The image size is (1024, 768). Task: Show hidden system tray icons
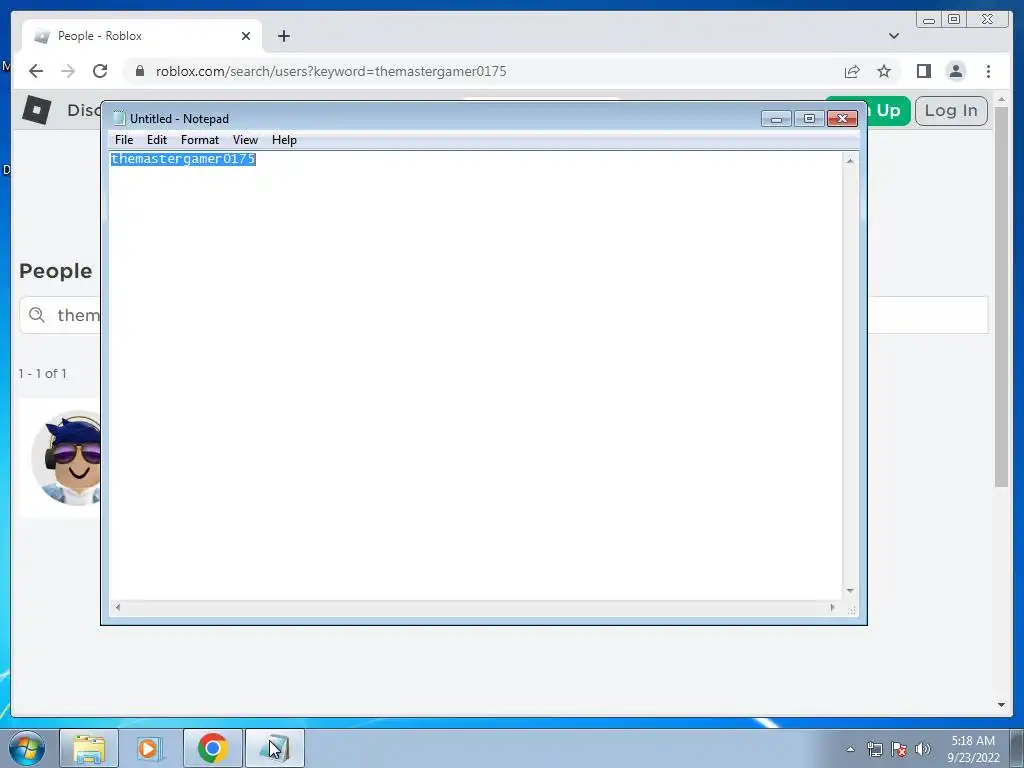[850, 749]
